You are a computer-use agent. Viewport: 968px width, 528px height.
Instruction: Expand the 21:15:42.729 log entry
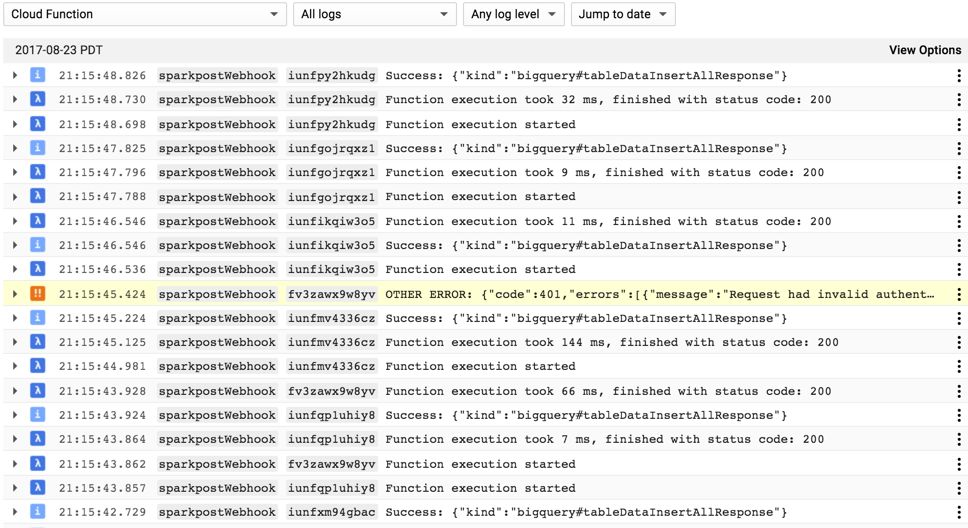coord(15,512)
